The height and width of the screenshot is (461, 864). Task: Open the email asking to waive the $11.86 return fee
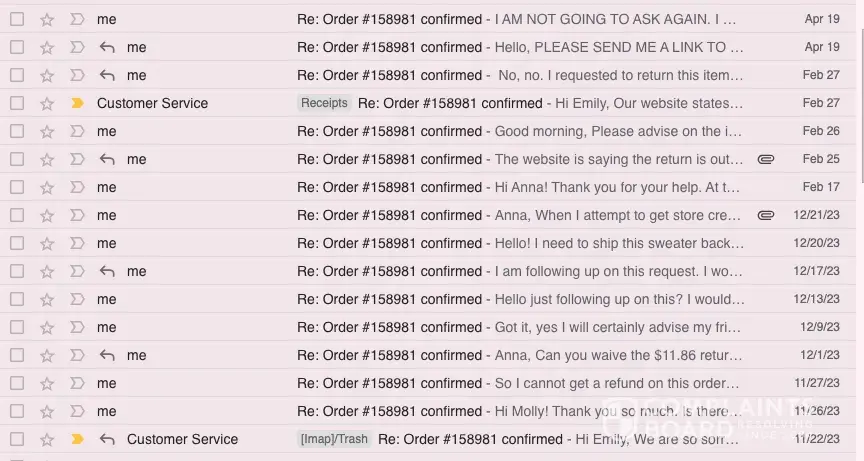pyautogui.click(x=520, y=355)
